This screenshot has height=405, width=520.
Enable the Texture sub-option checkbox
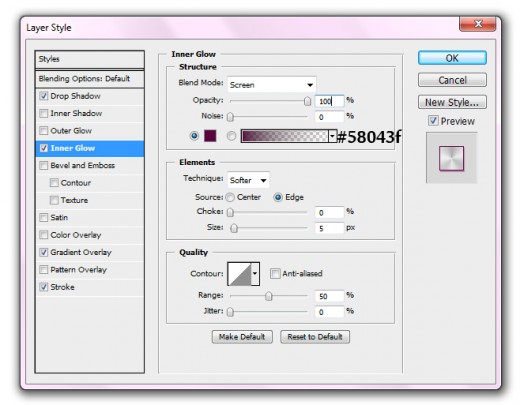[54, 200]
